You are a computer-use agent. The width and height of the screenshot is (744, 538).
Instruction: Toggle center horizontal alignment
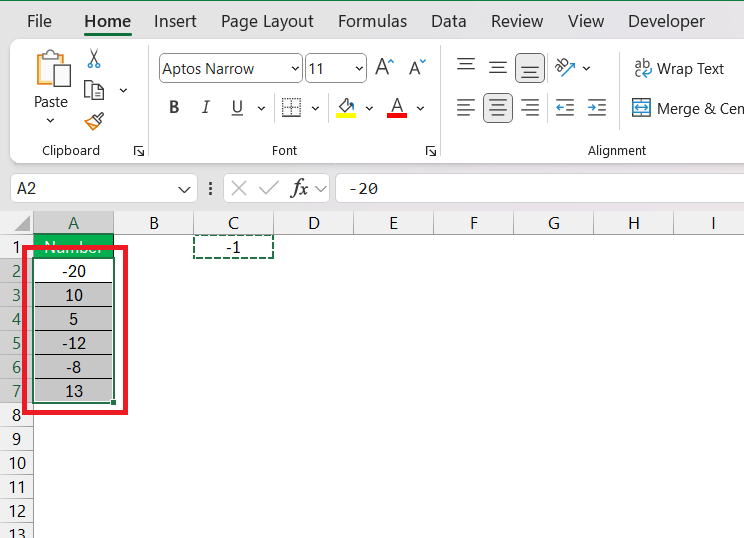point(498,108)
